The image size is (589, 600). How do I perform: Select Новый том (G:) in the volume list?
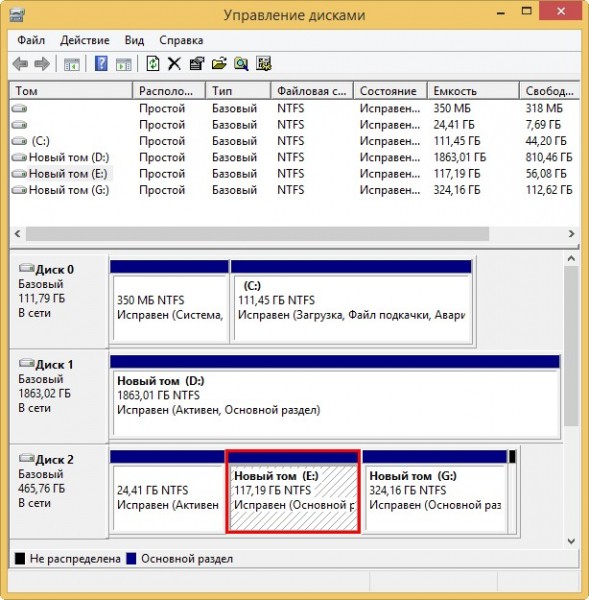[69, 190]
